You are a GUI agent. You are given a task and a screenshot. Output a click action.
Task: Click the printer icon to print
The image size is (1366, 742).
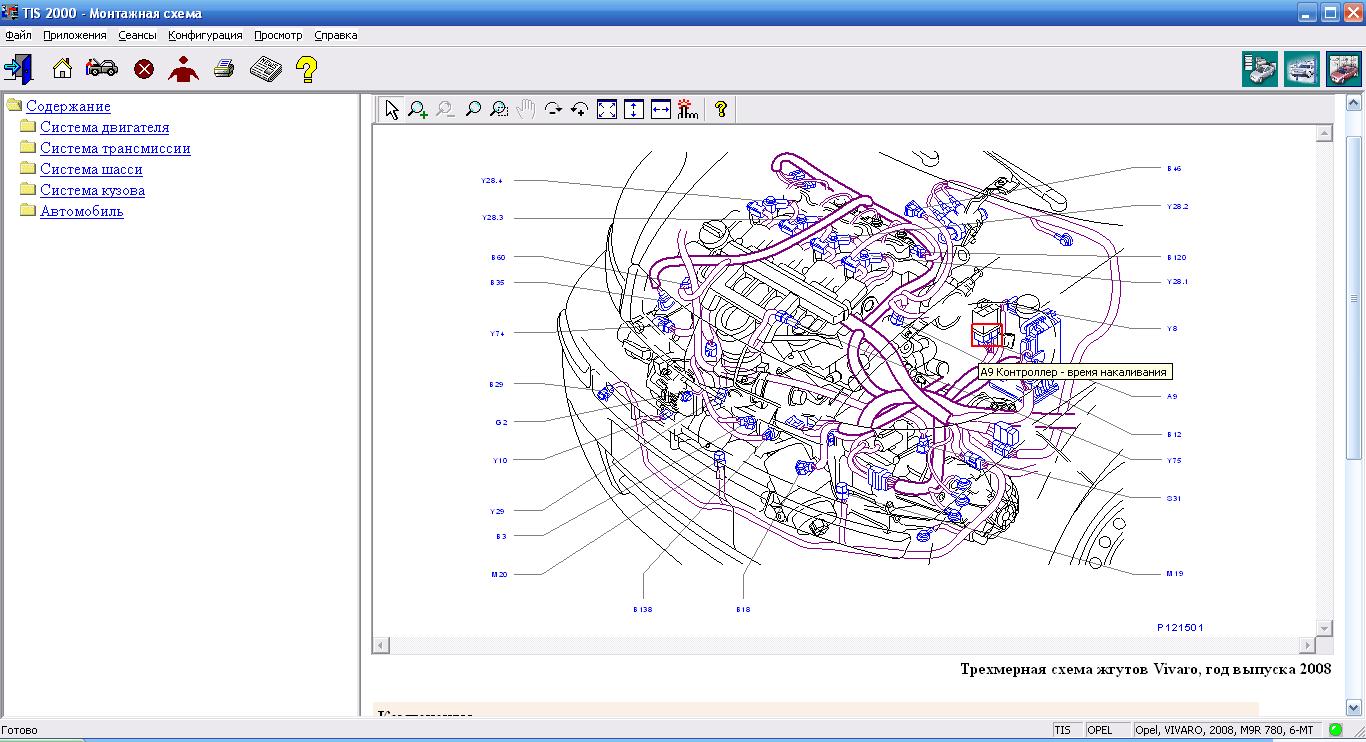[x=224, y=69]
